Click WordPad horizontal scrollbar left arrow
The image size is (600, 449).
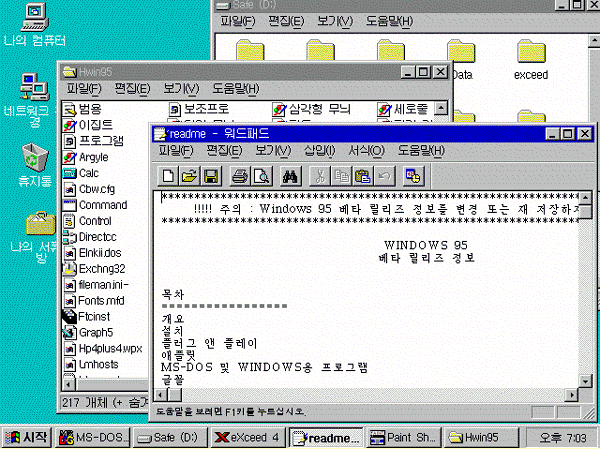pyautogui.click(x=161, y=394)
